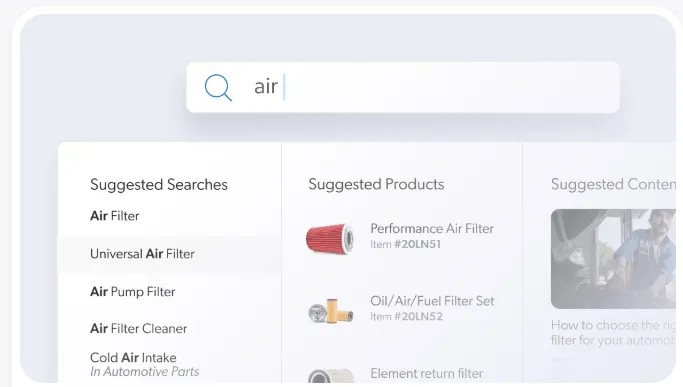Choose the "Universal Air Filter" suggestion

pos(142,254)
